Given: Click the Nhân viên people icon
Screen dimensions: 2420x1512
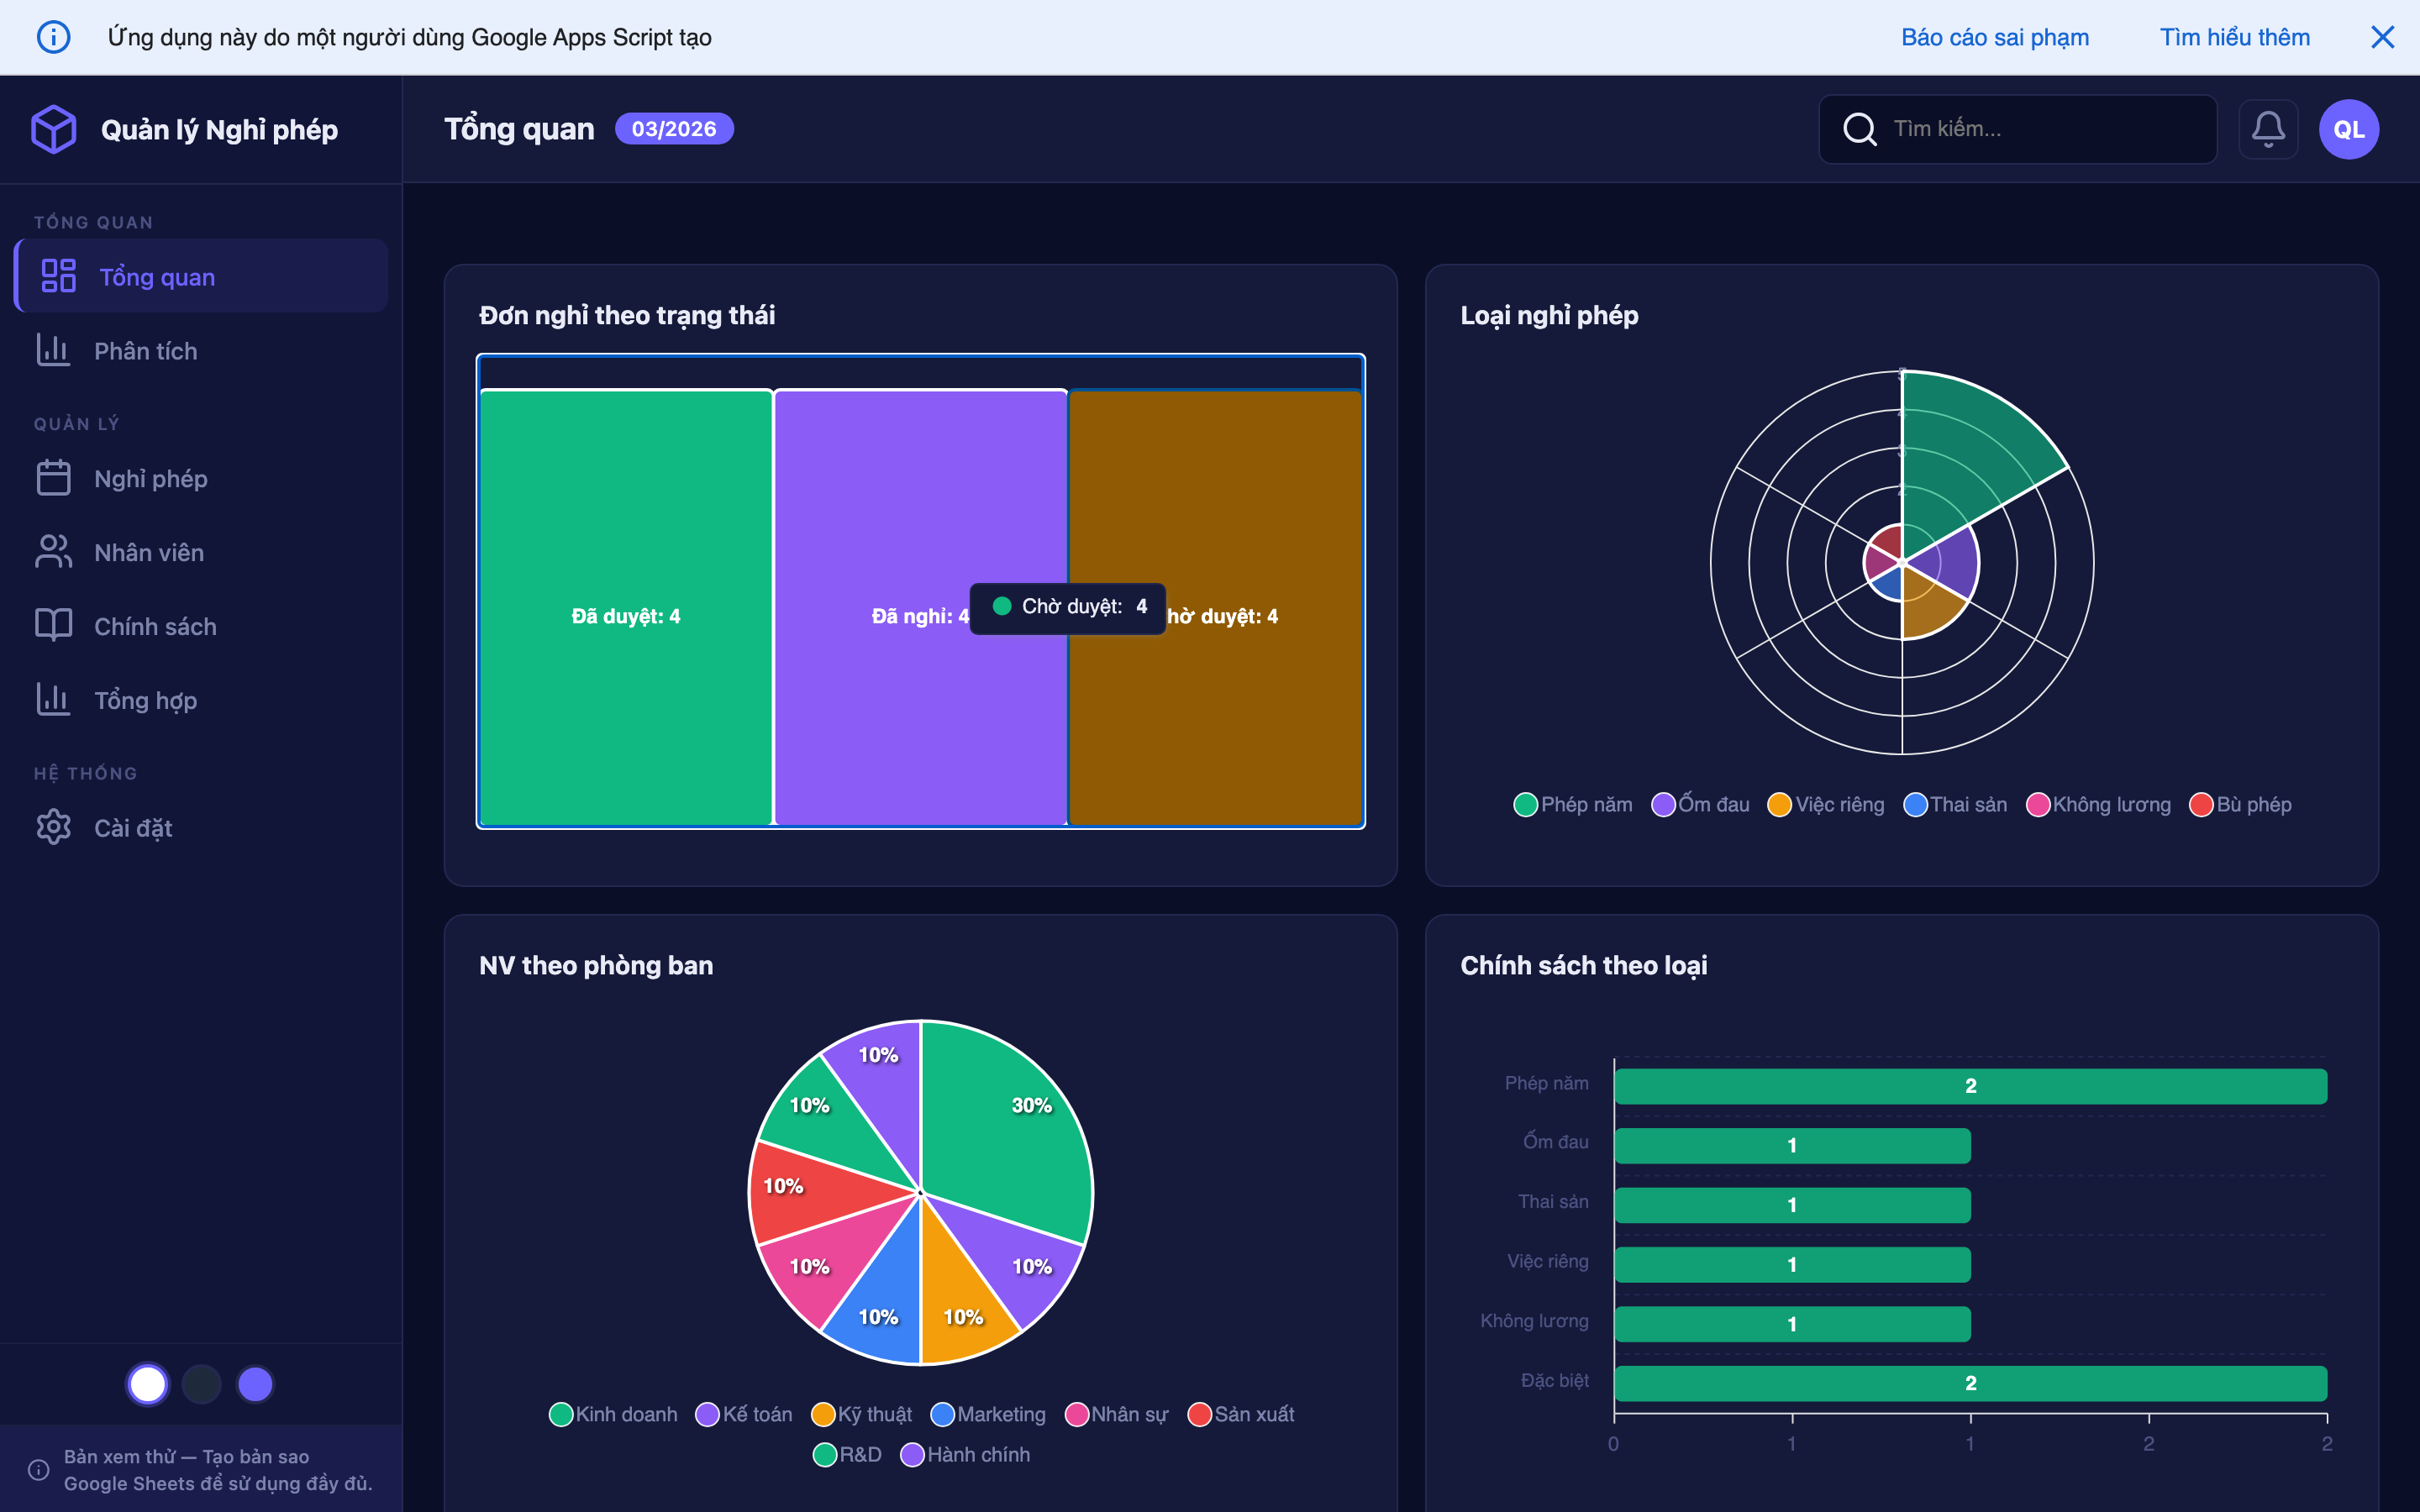Looking at the screenshot, I should pos(53,551).
